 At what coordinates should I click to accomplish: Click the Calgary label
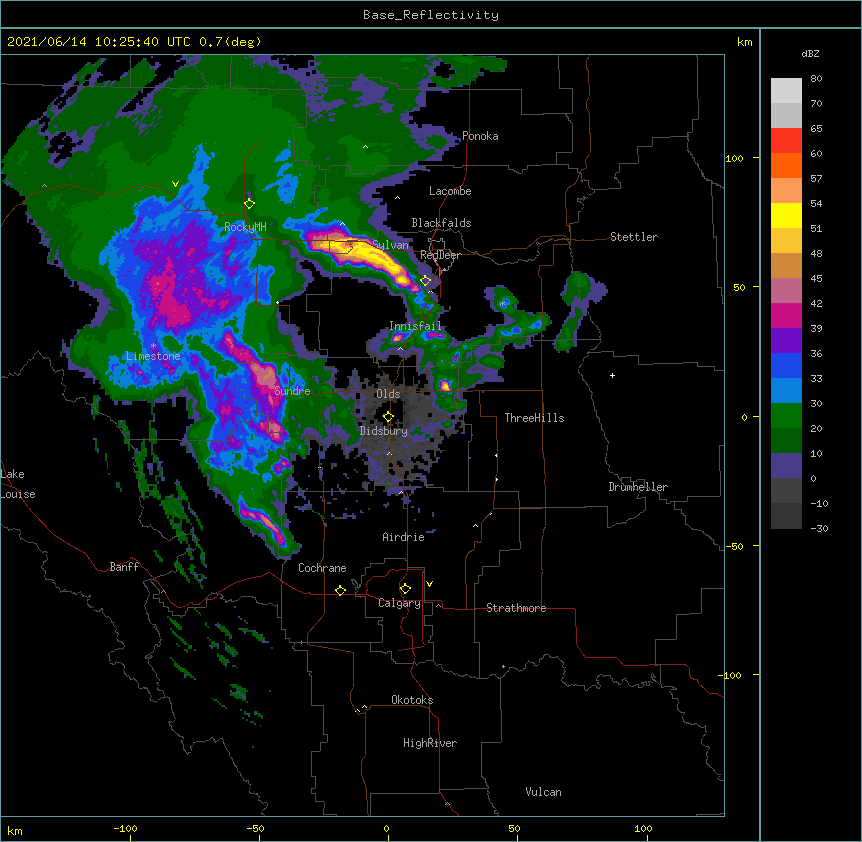(399, 603)
